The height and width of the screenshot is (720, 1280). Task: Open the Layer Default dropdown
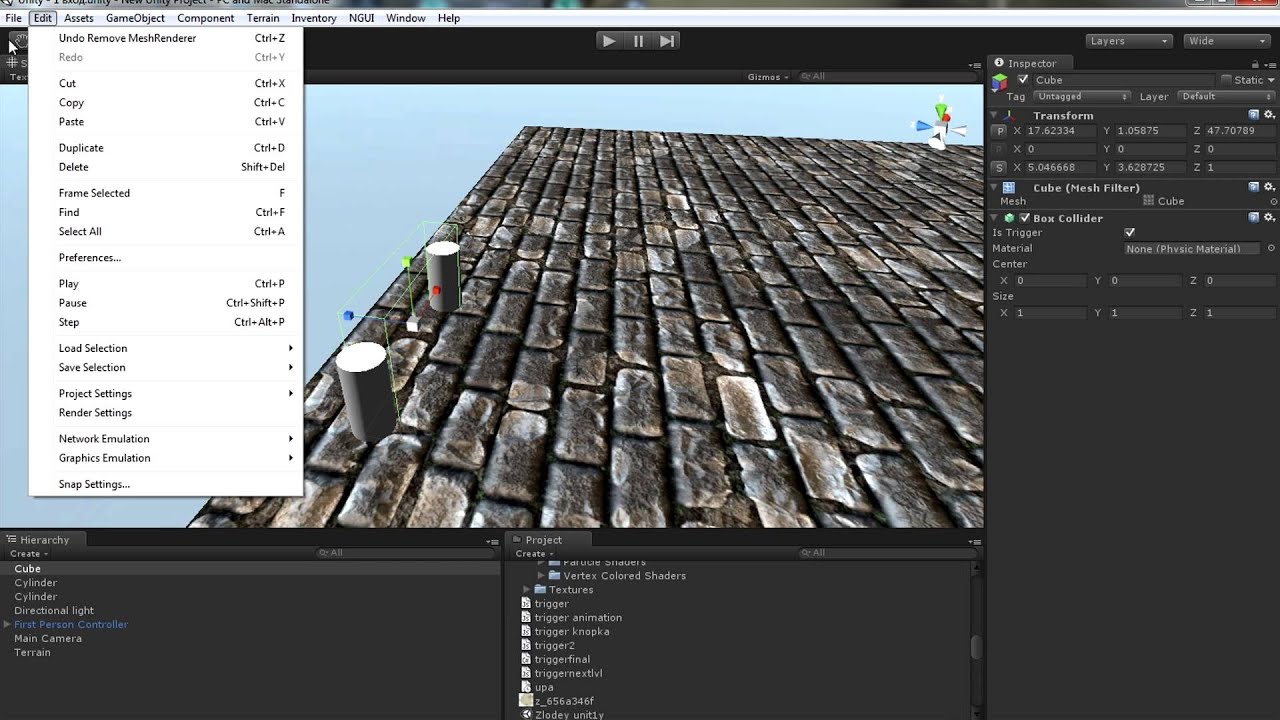[1226, 97]
